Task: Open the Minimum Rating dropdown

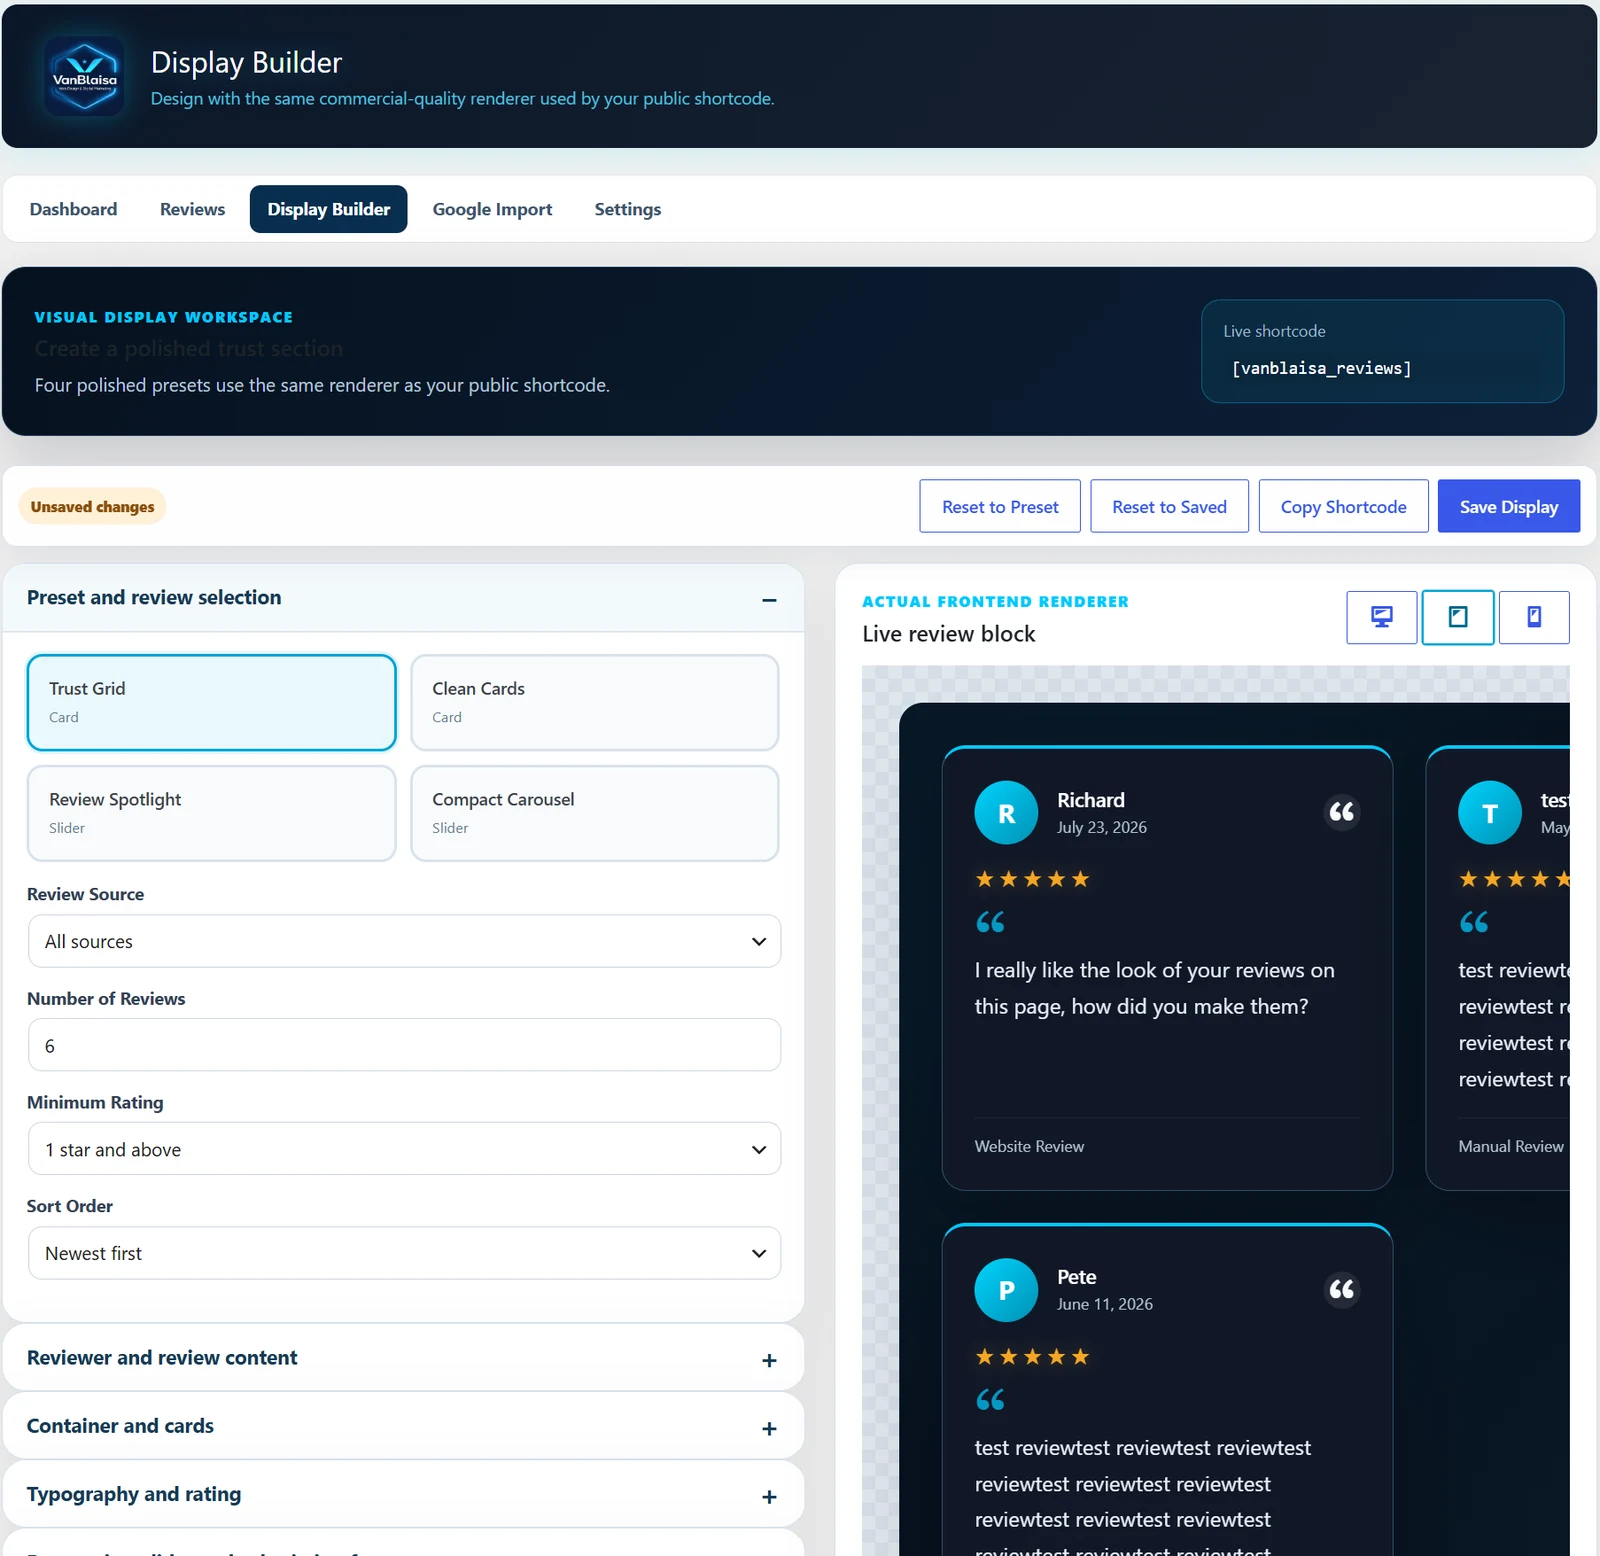Action: (x=404, y=1149)
